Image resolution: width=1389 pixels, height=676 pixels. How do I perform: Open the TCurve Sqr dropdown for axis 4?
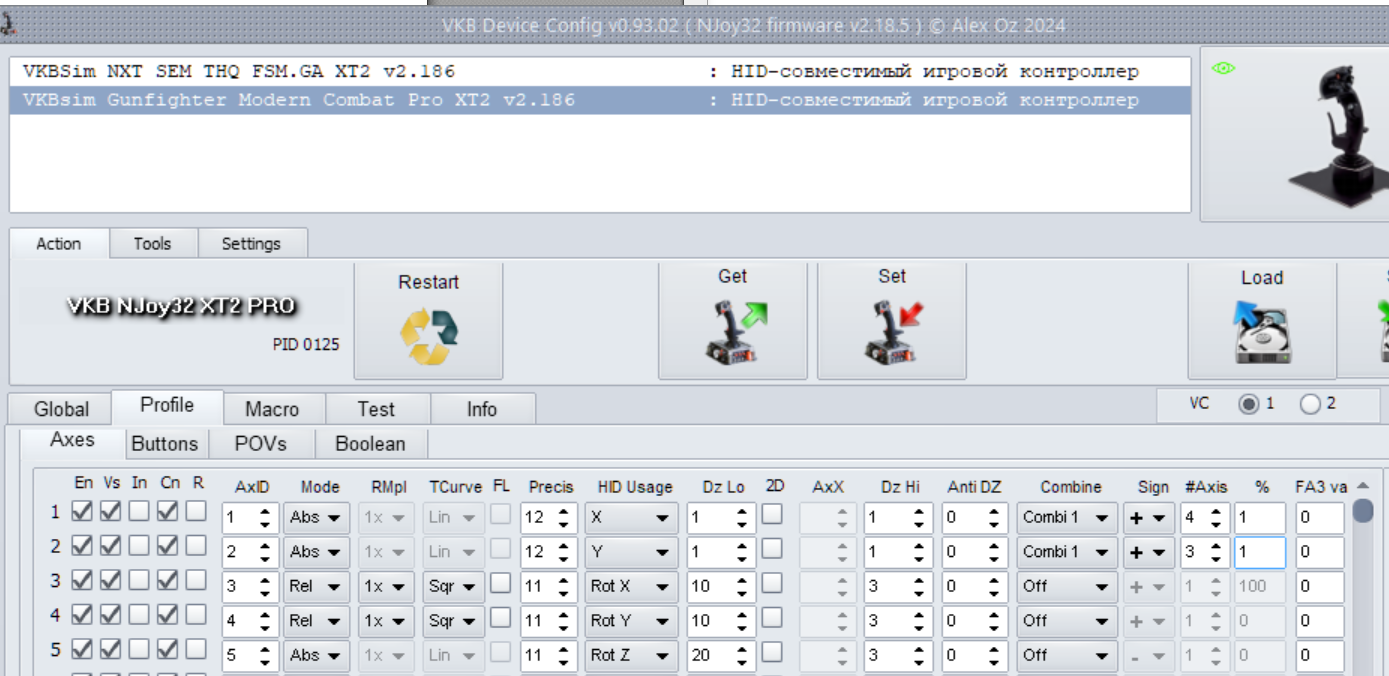454,621
